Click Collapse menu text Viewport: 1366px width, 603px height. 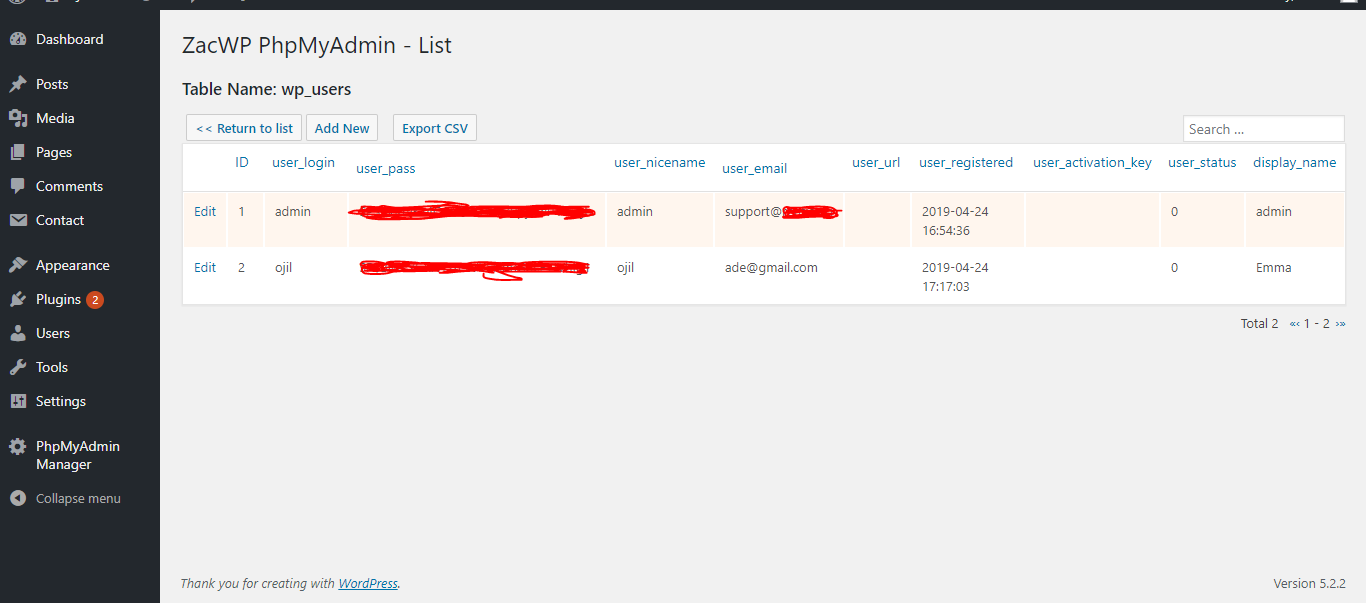coord(78,499)
